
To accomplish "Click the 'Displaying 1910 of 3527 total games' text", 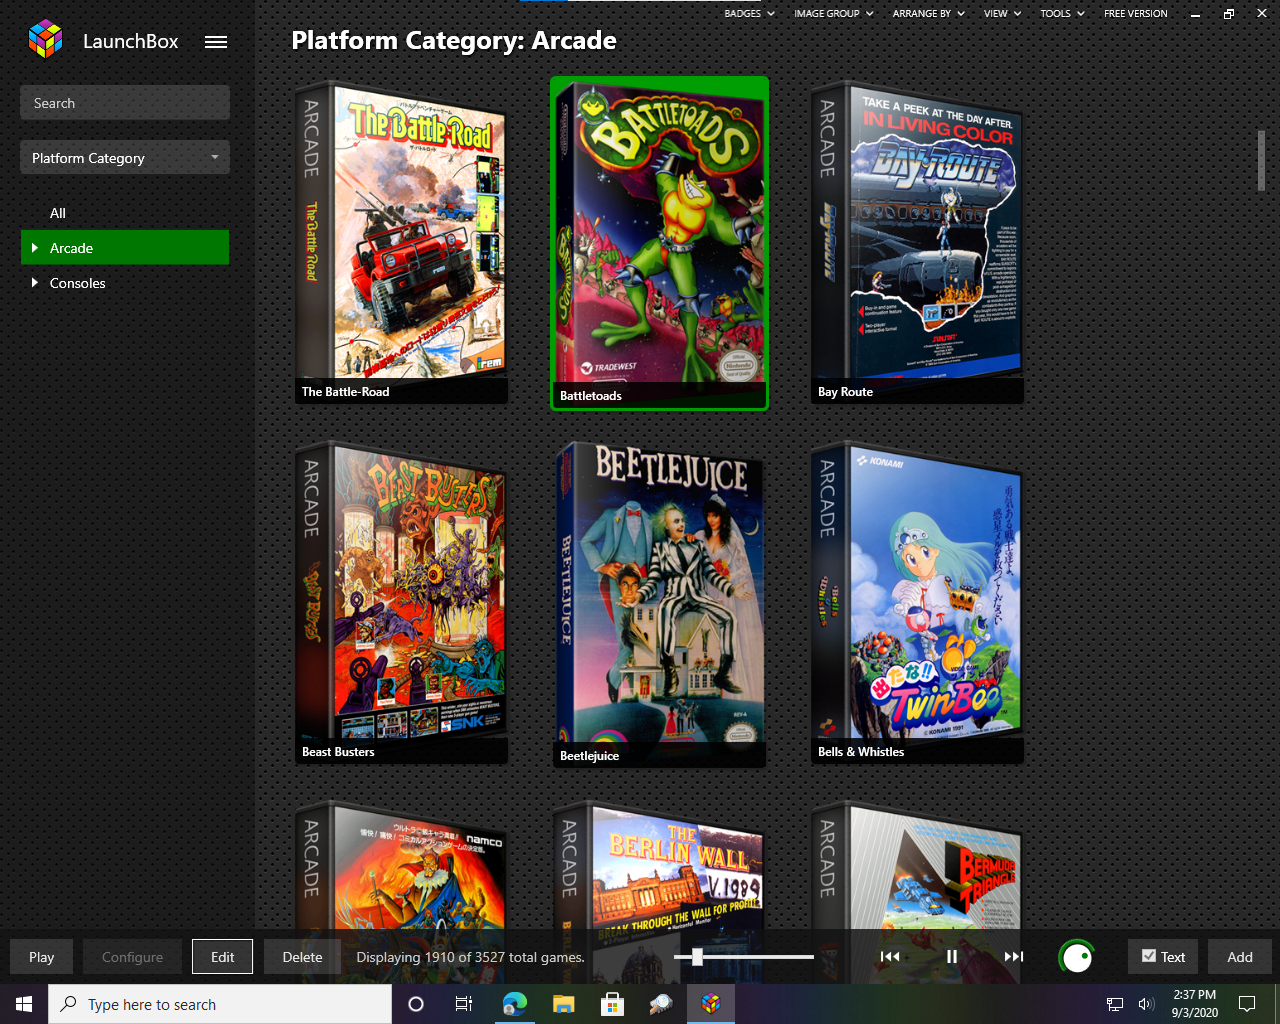I will pos(470,957).
